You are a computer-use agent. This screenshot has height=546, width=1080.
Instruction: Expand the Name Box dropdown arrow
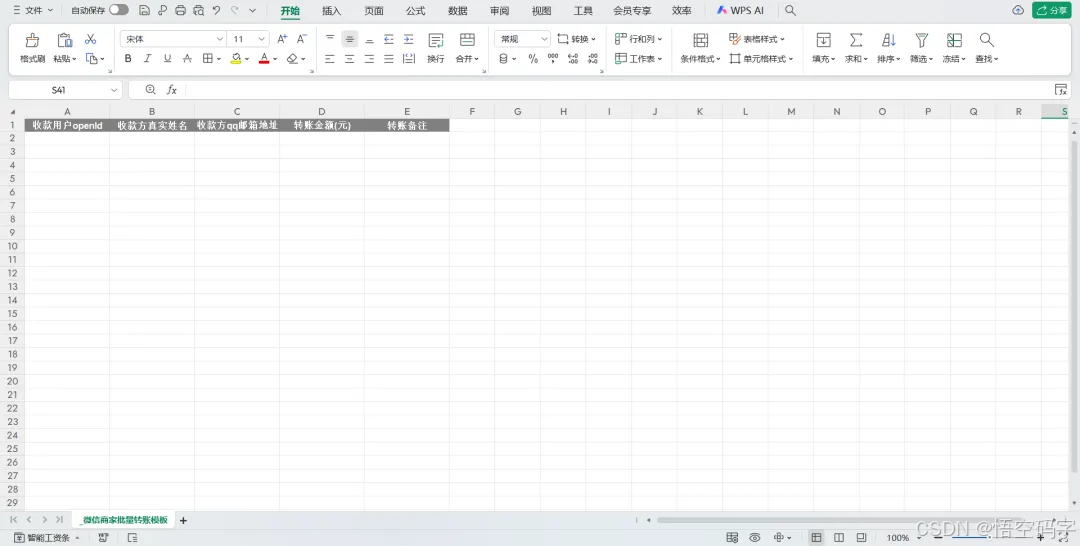click(x=114, y=90)
